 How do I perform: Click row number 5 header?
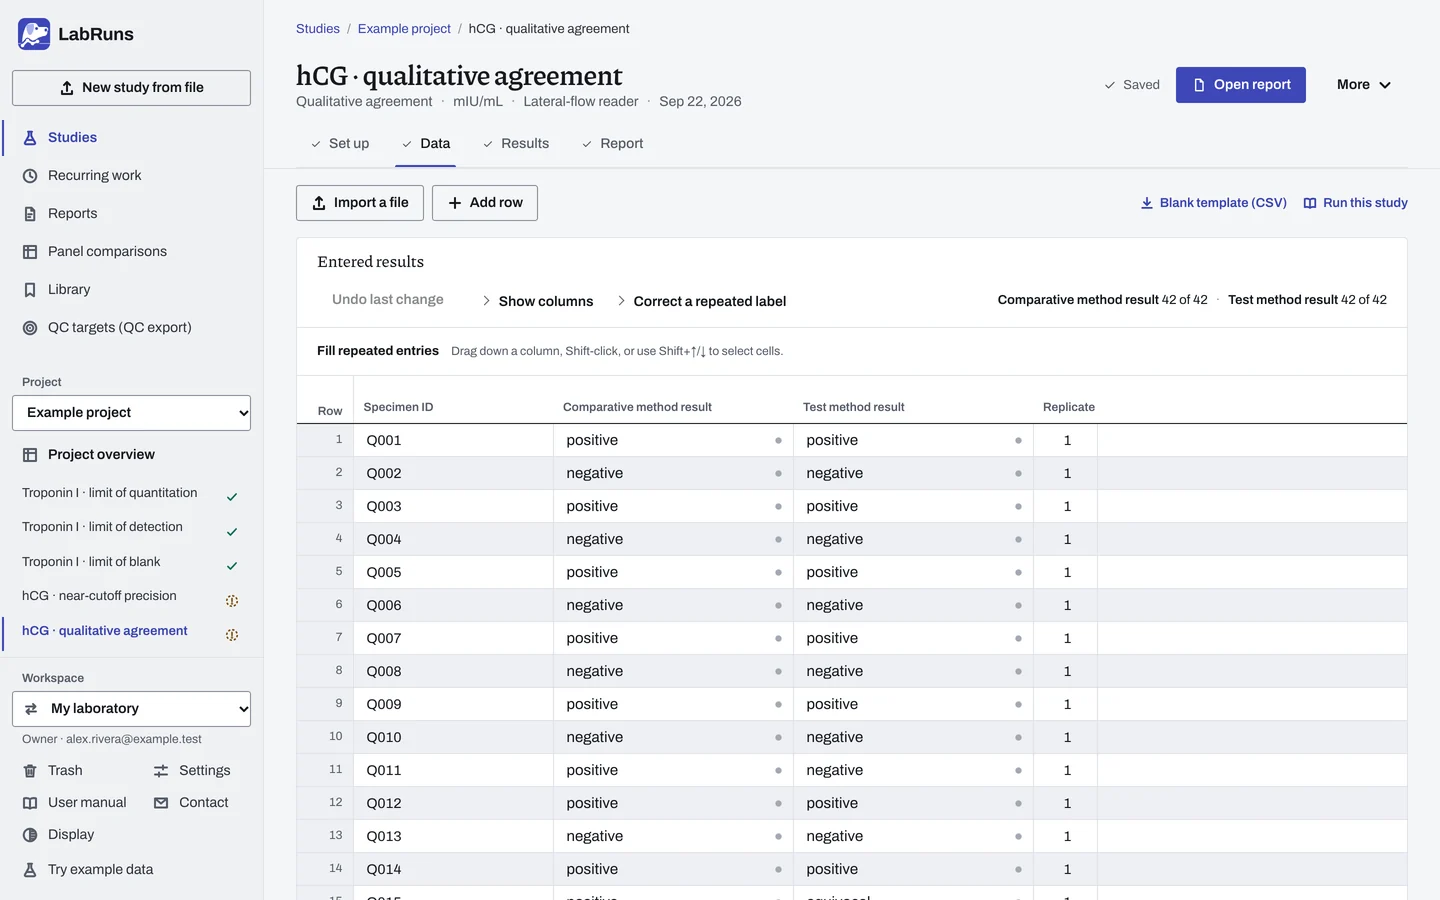coord(325,572)
